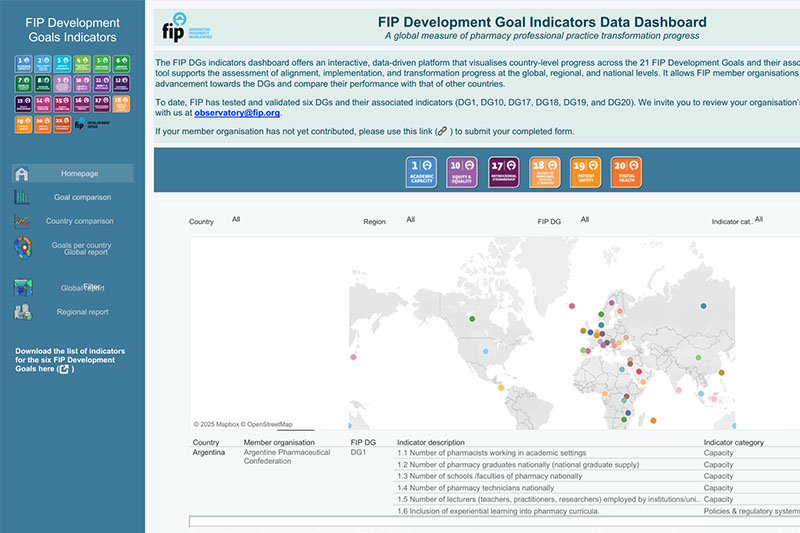Image resolution: width=800 pixels, height=533 pixels.
Task: Click the pink marker in the Pacific Ocean
Action: [x=354, y=357]
